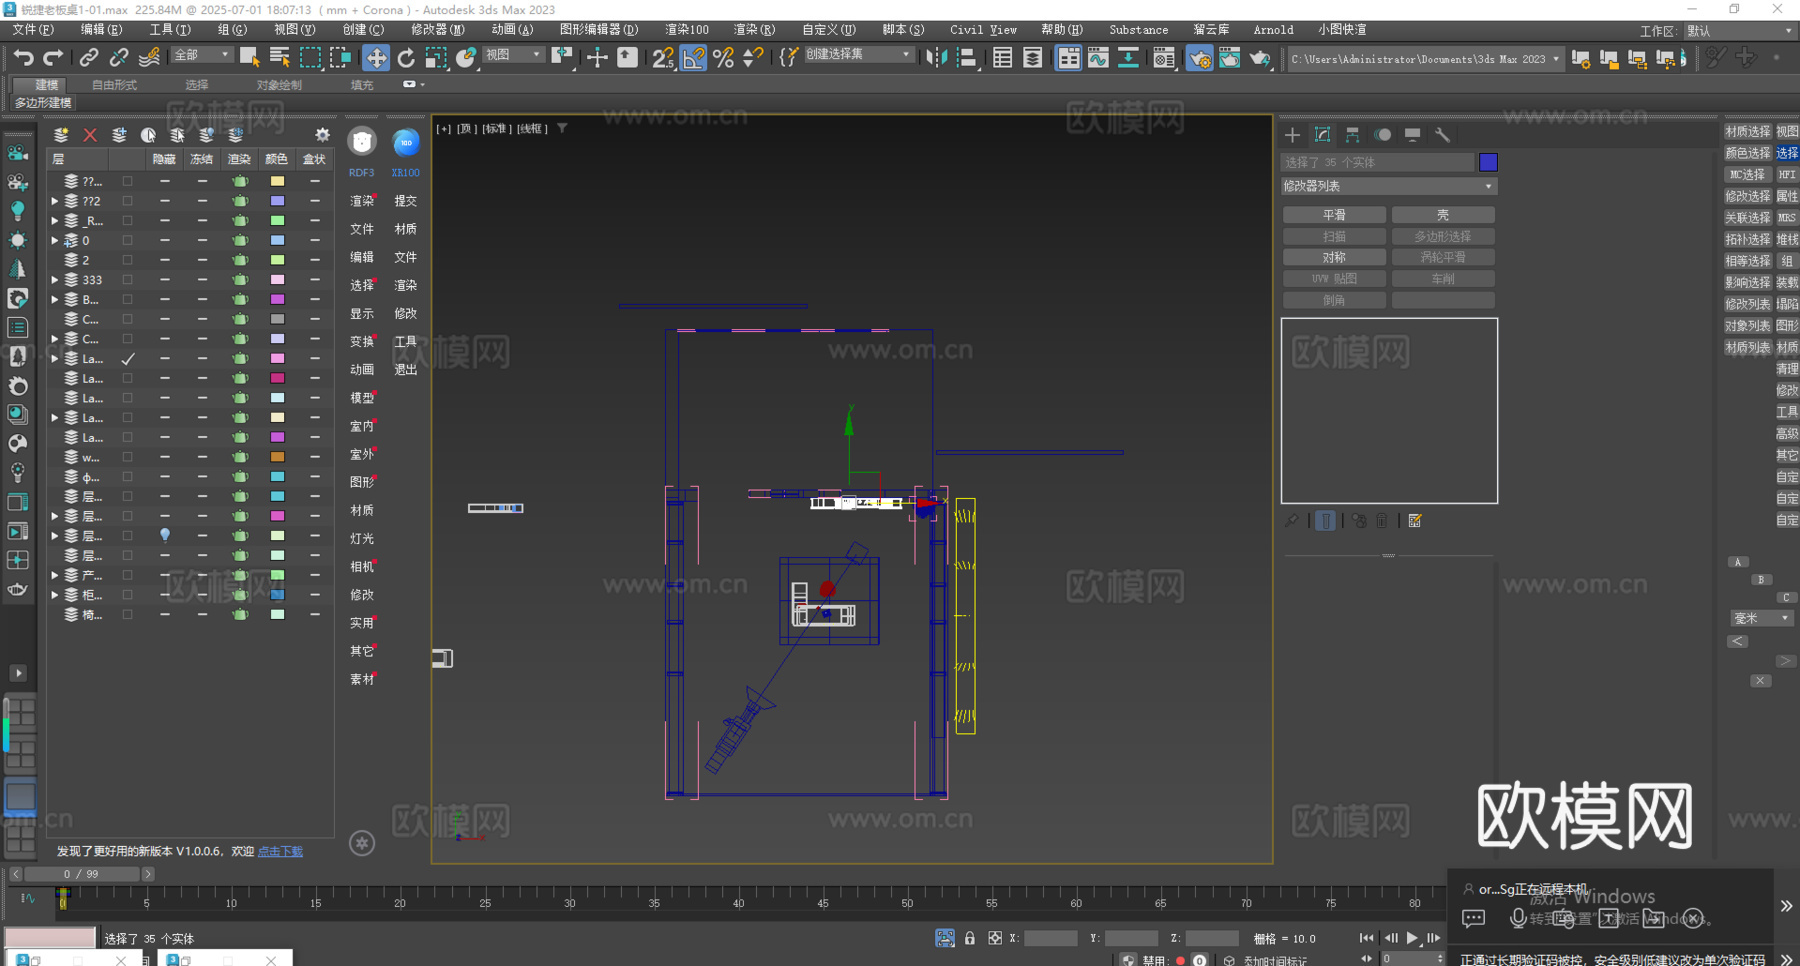The image size is (1800, 966).
Task: Toggle the 2.5D Snaps button
Action: 662,58
